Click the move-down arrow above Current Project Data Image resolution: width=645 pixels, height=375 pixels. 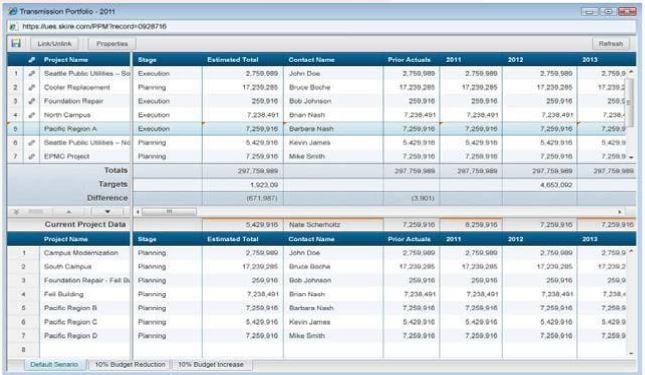(107, 212)
